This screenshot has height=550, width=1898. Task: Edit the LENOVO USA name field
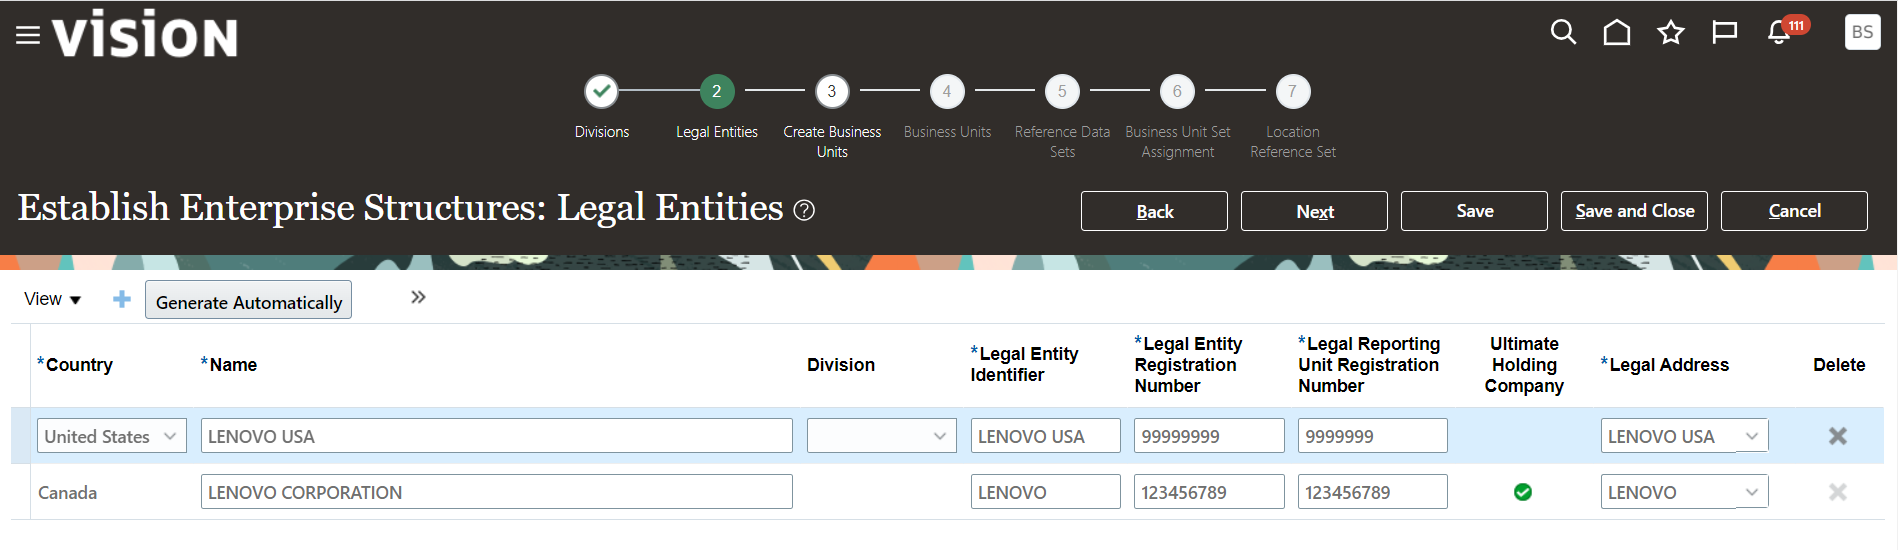[496, 436]
